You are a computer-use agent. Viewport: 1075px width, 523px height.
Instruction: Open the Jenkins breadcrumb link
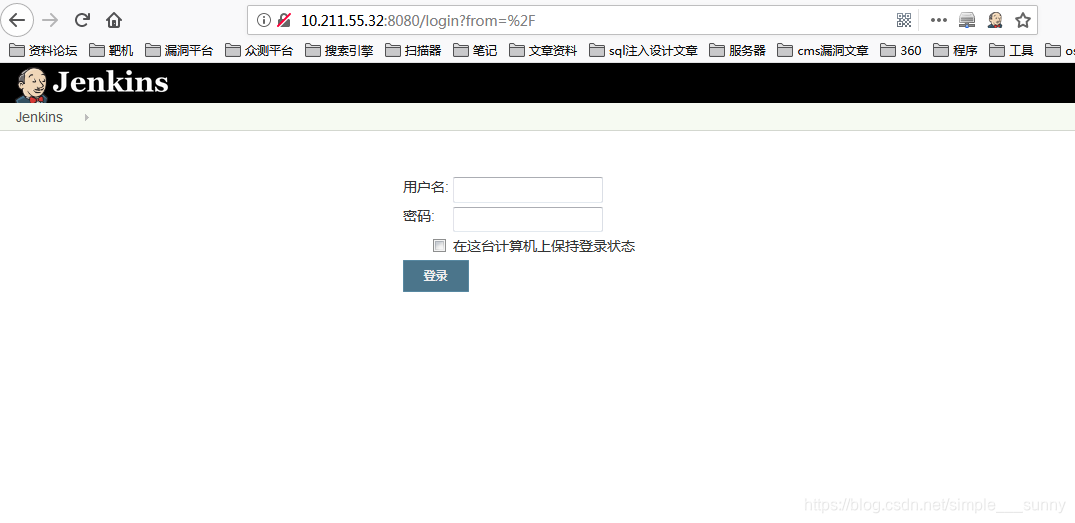[39, 117]
